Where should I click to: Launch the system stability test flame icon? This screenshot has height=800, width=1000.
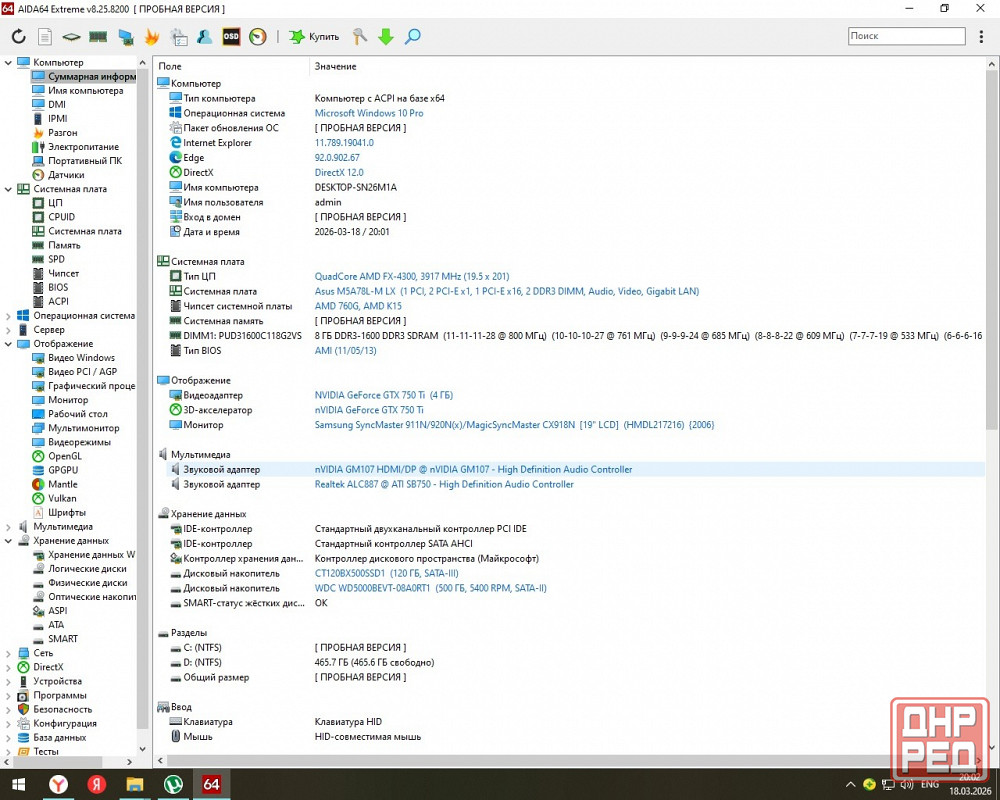click(152, 37)
